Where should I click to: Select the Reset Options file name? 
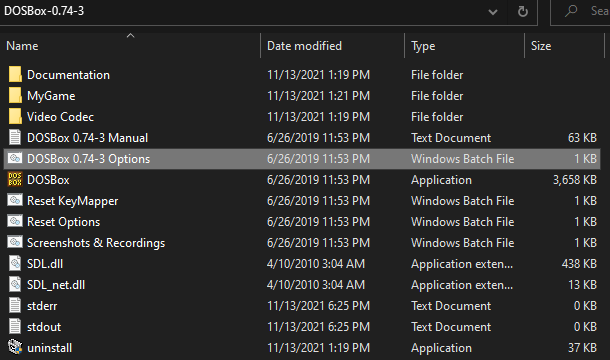[x=63, y=222]
